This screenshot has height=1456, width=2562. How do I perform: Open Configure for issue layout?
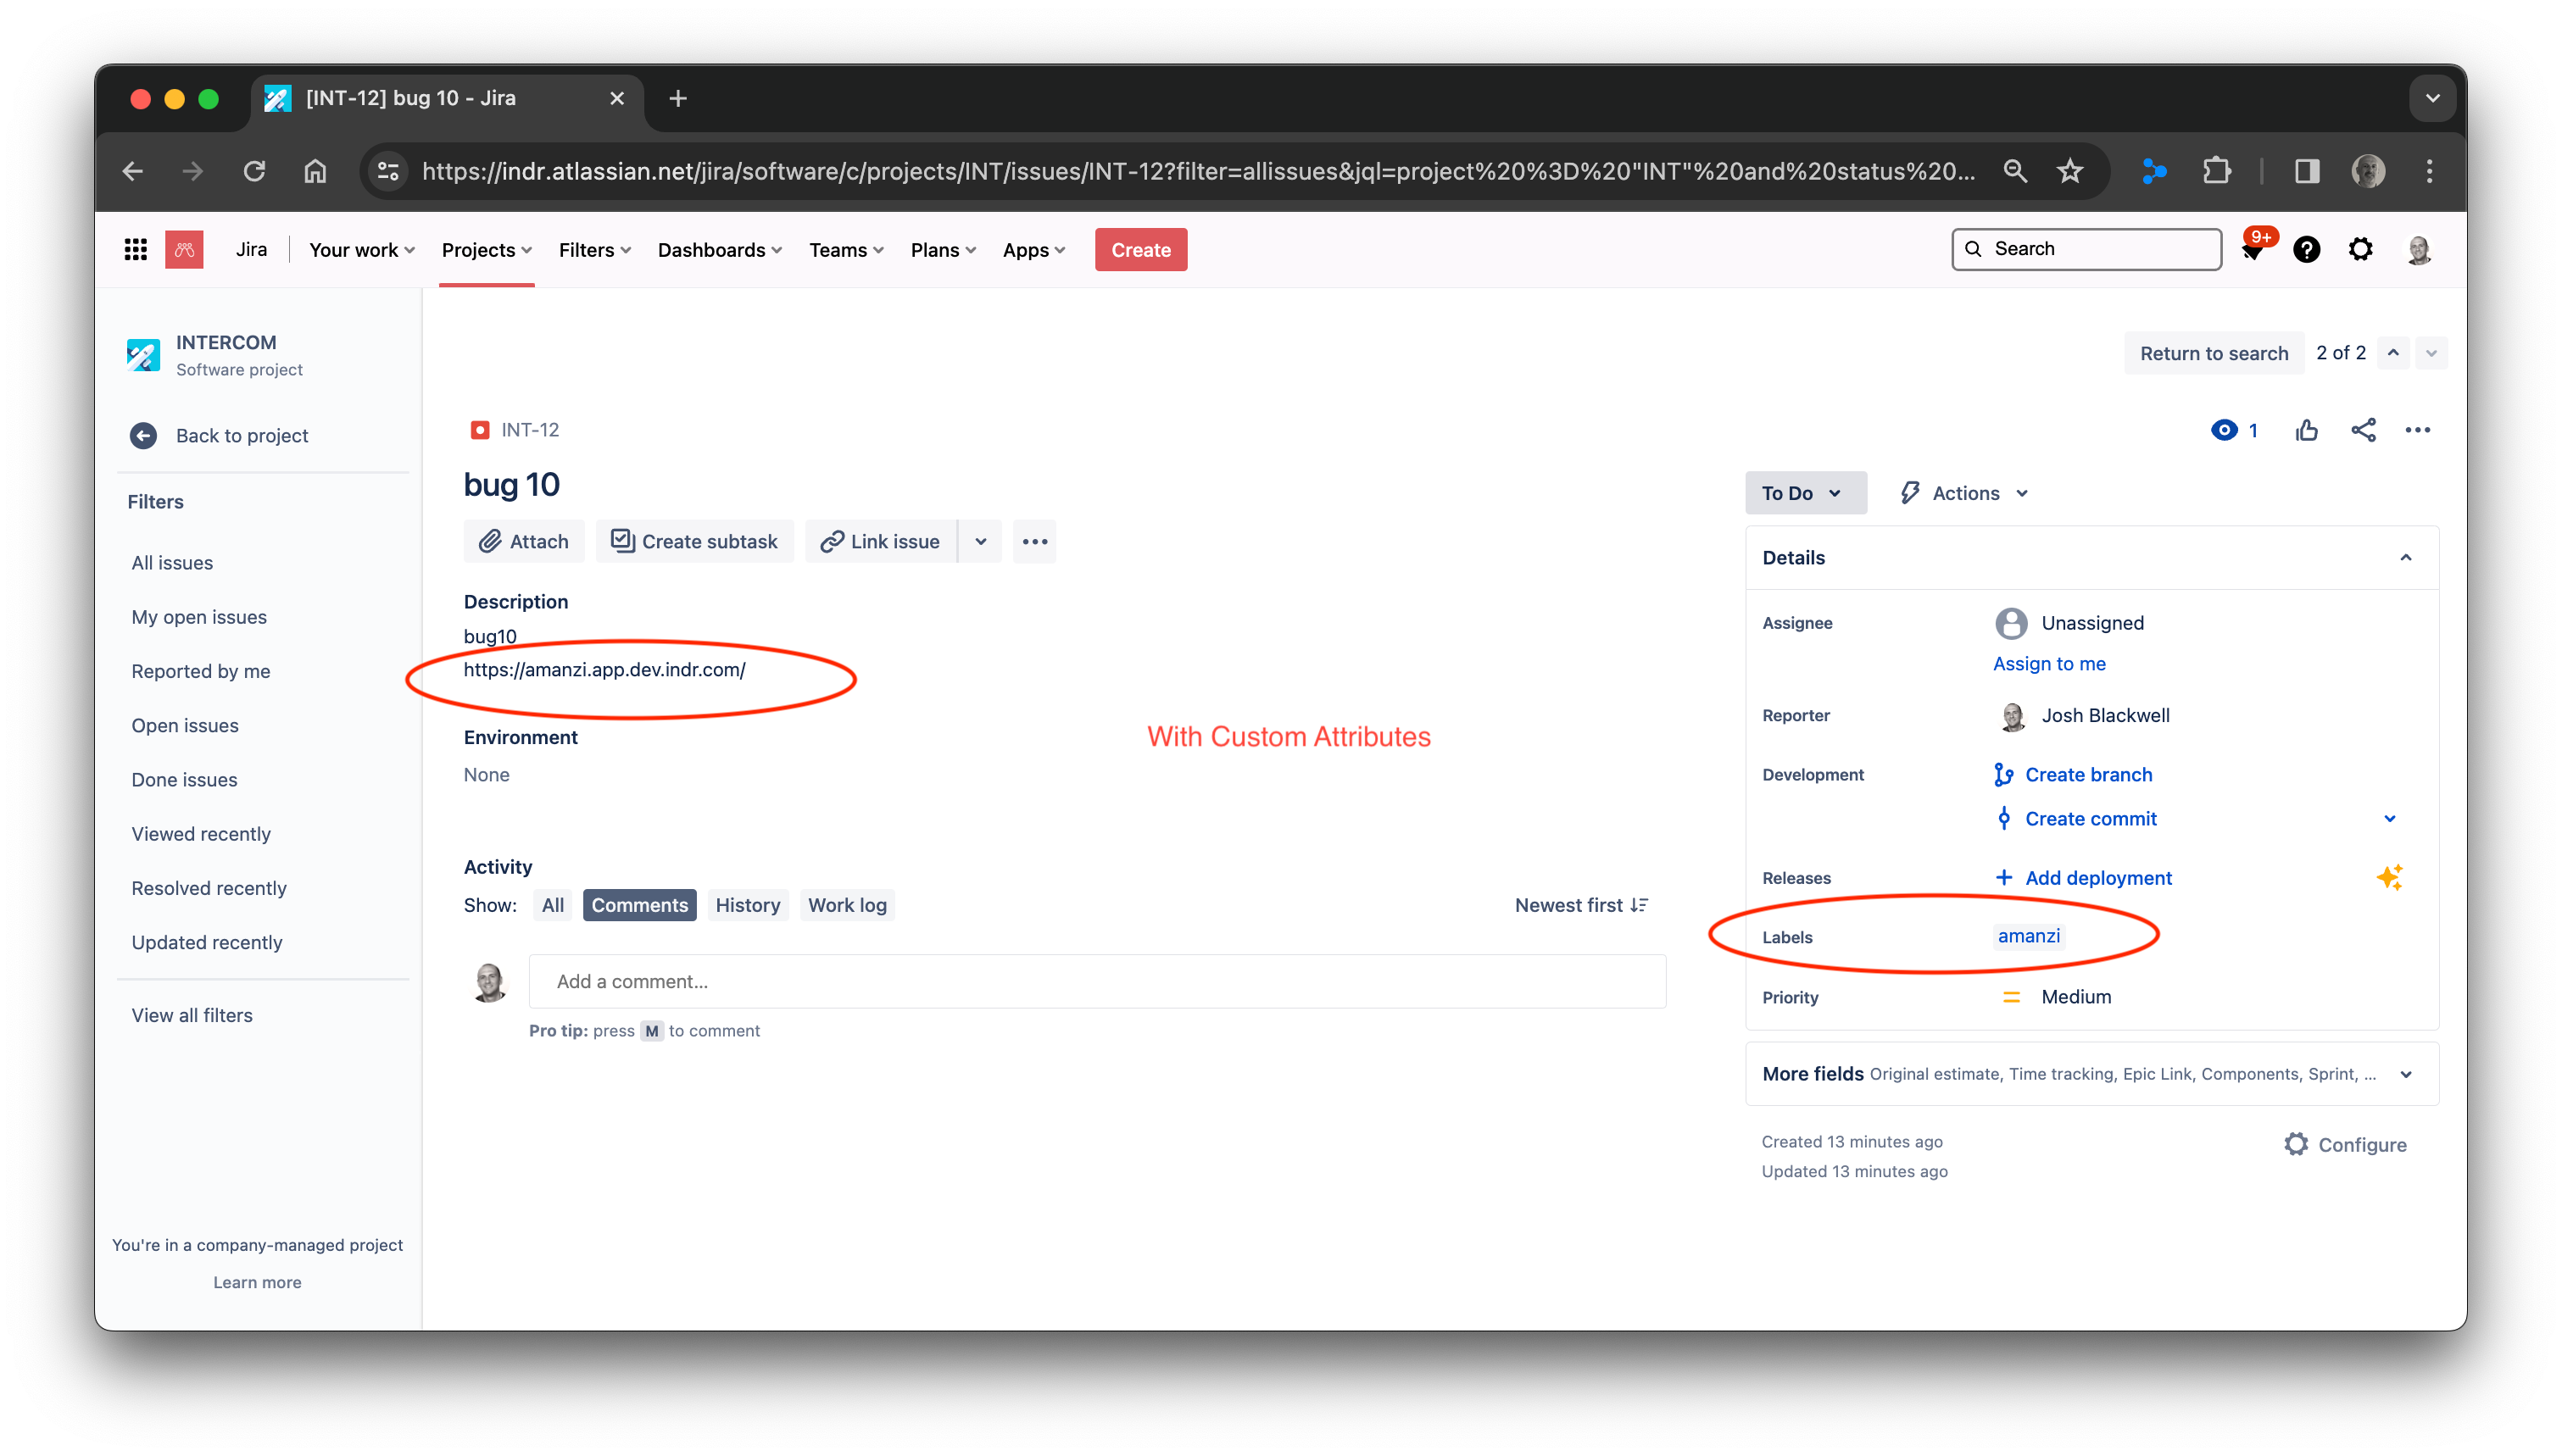[x=2344, y=1144]
